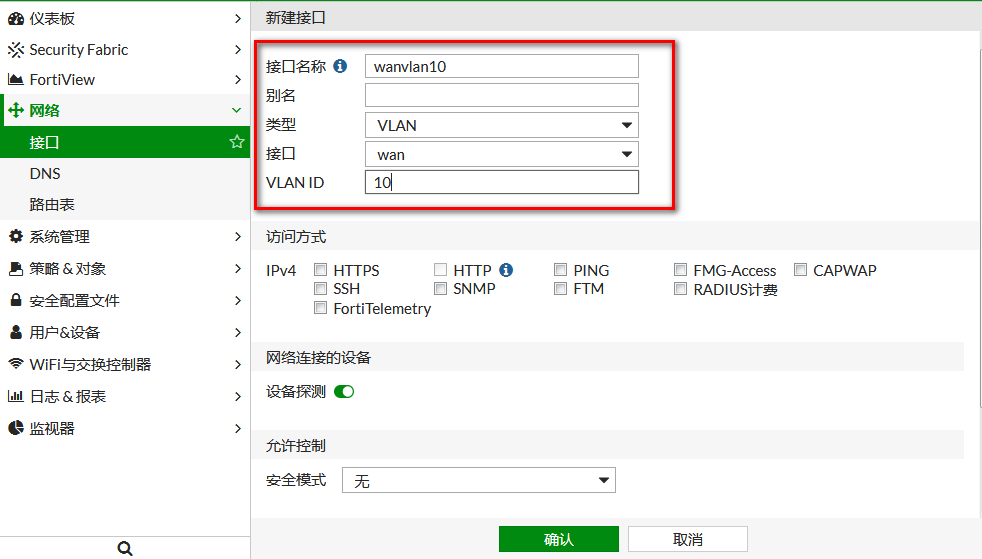Enable the HTTPS access checkbox

pos(321,270)
